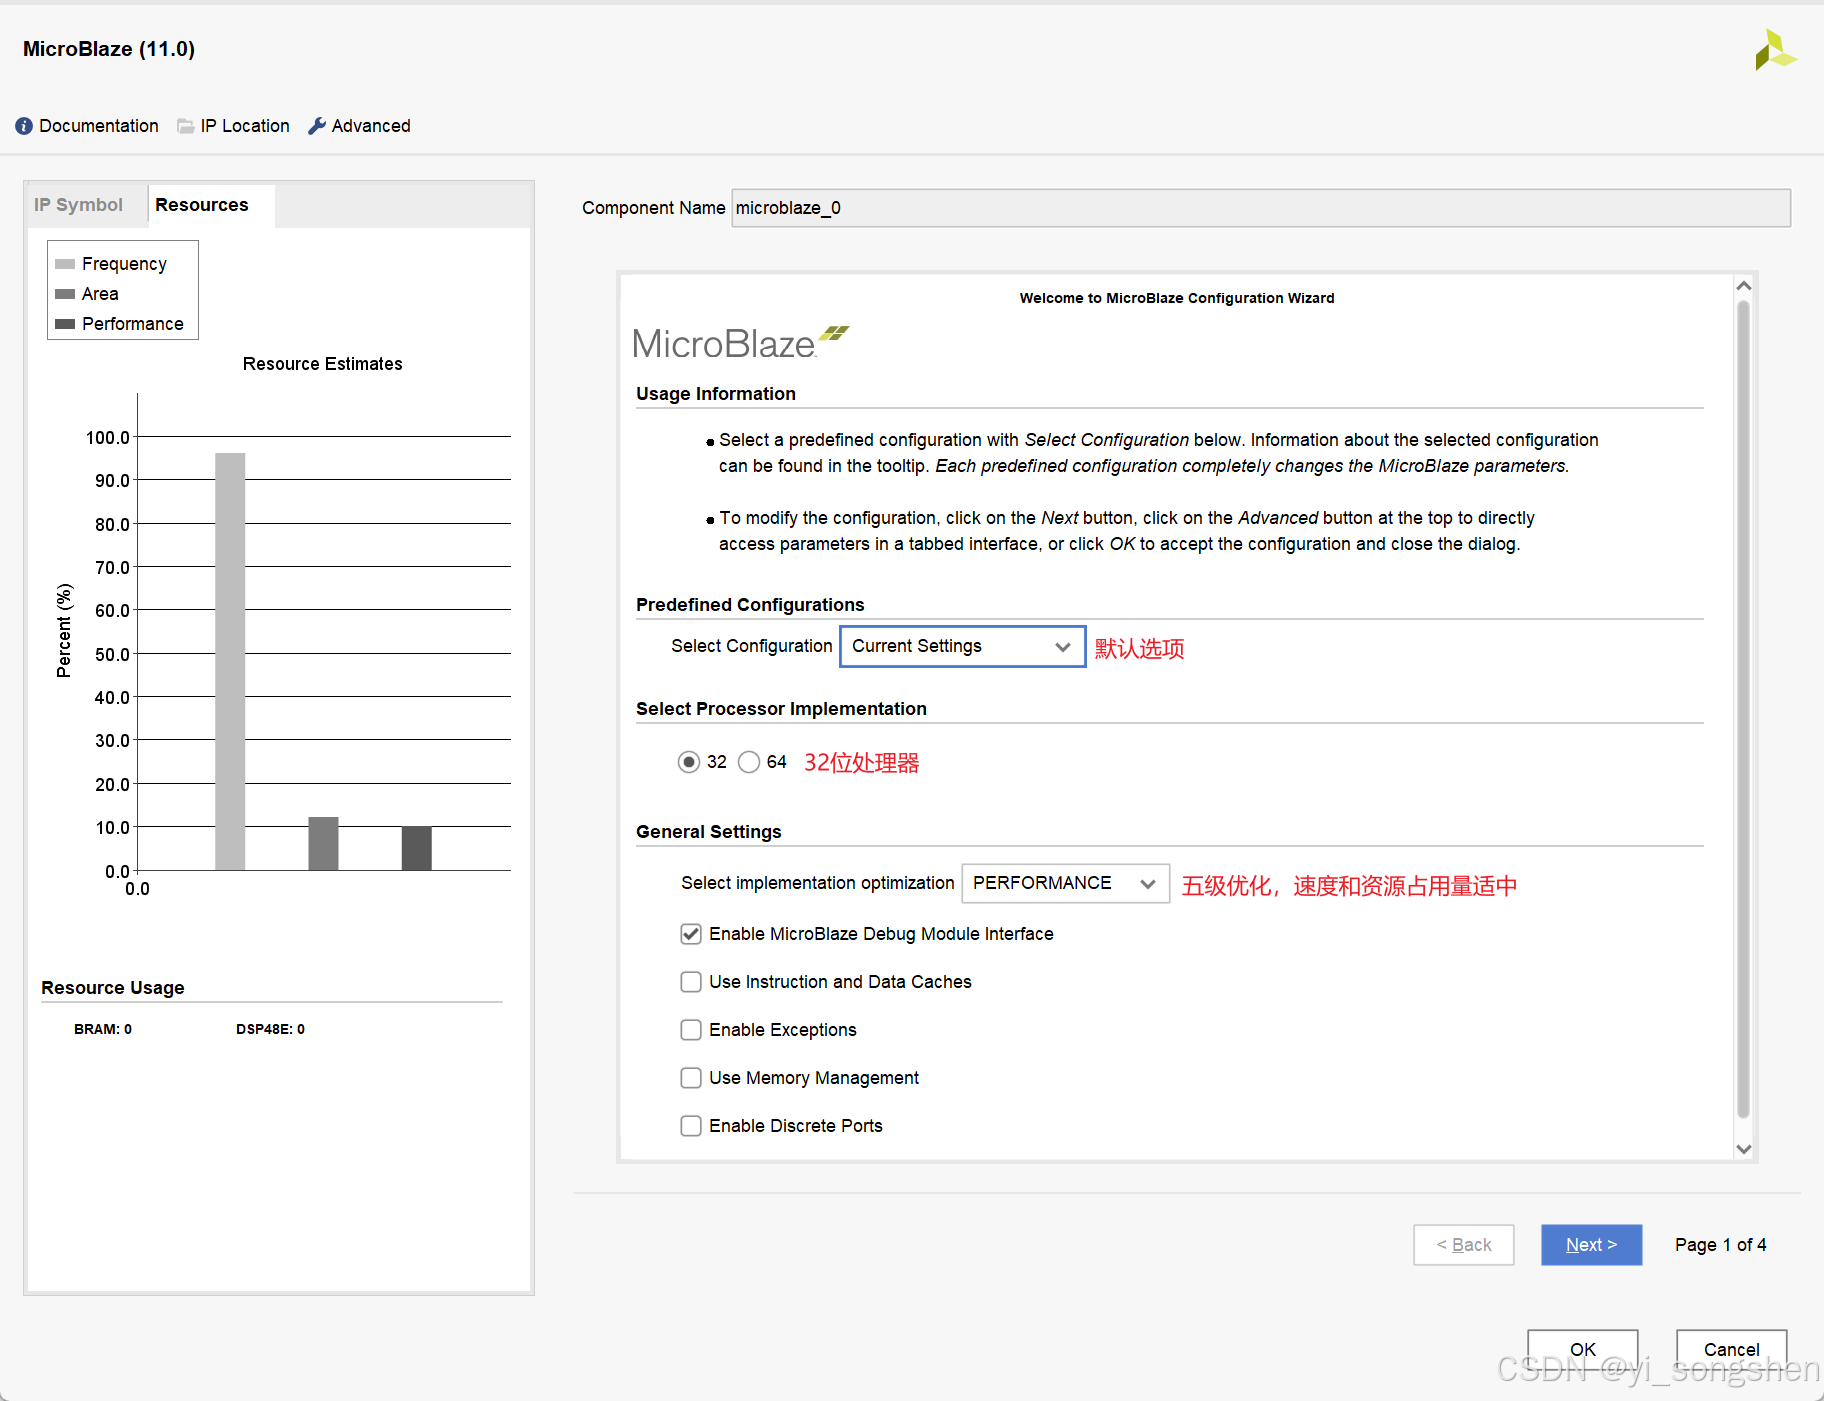Click the 'Page 1 of 4' text
The height and width of the screenshot is (1401, 1824).
1721,1245
